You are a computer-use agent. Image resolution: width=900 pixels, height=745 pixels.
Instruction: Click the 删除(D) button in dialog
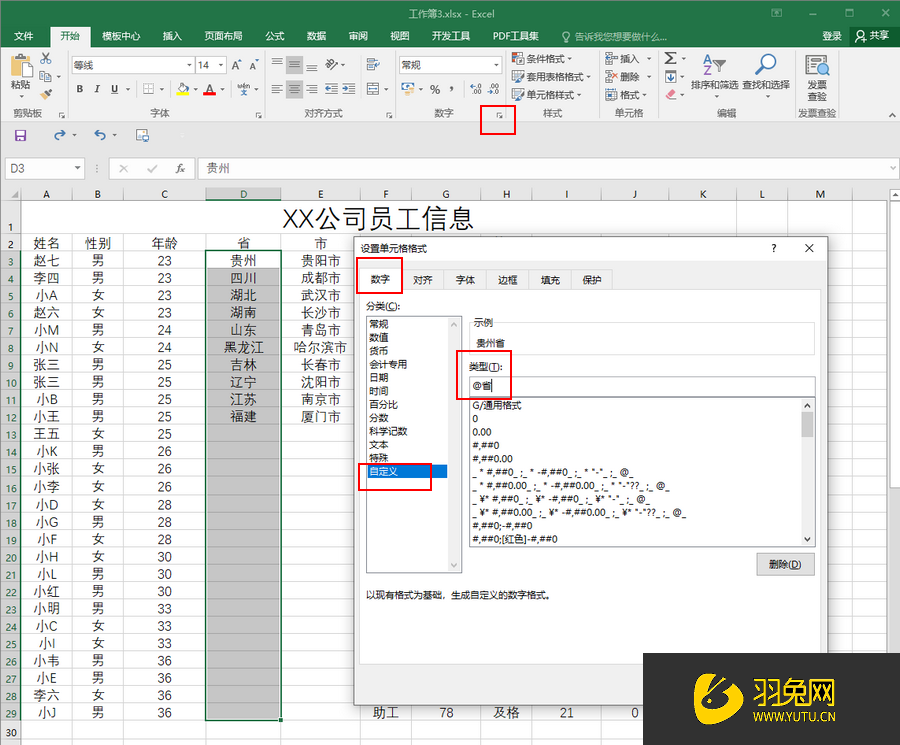coord(785,564)
